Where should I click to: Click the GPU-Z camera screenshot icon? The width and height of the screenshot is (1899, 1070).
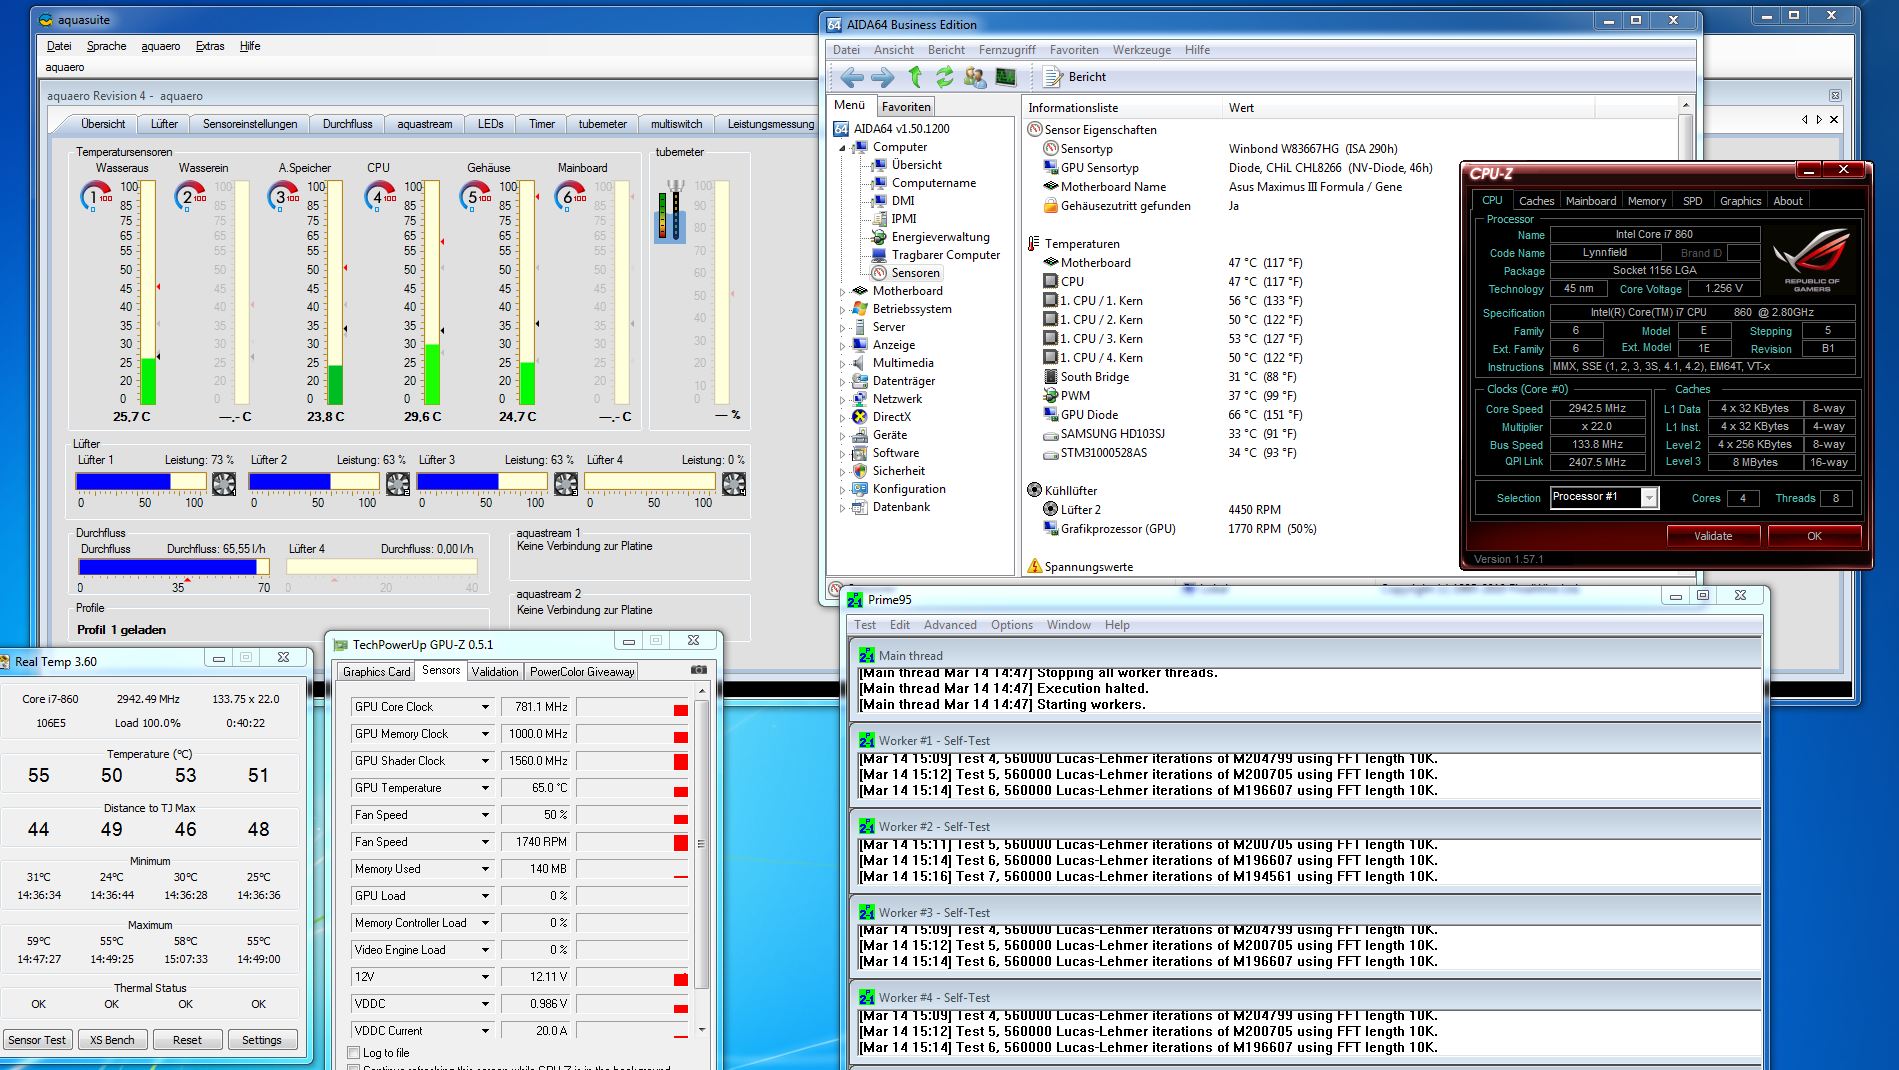point(699,670)
